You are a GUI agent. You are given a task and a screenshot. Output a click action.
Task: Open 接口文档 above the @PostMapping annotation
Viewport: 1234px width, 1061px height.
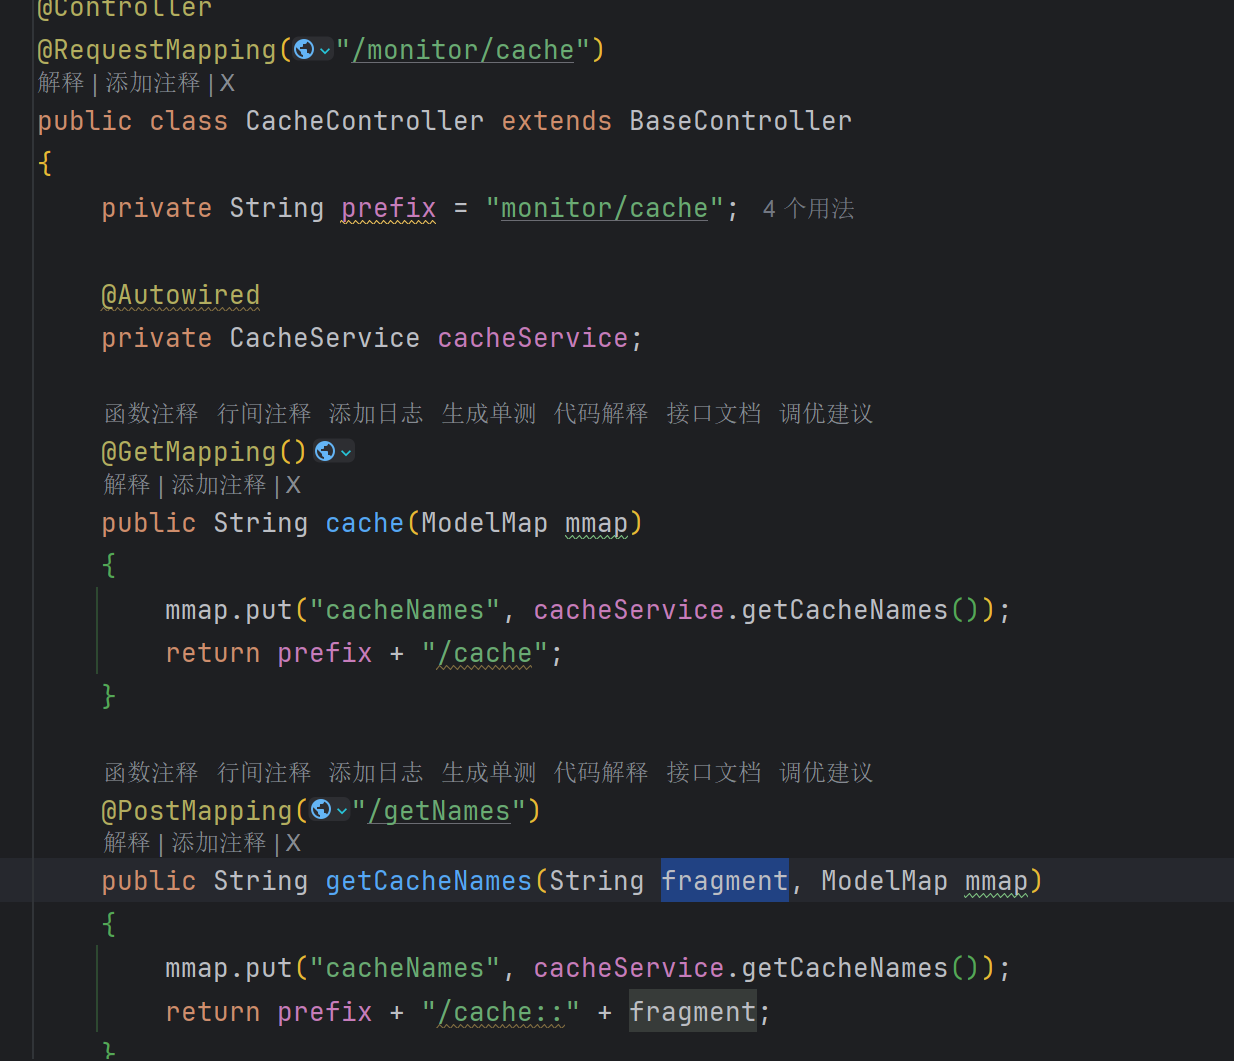point(714,772)
